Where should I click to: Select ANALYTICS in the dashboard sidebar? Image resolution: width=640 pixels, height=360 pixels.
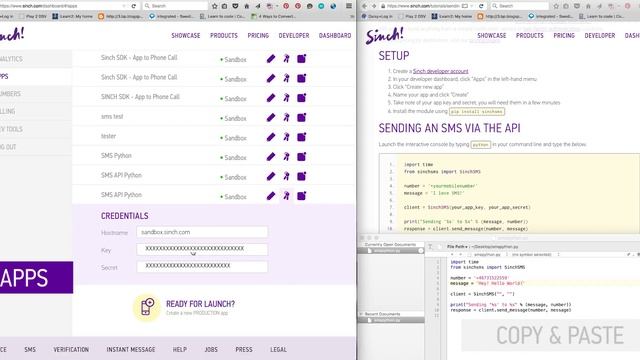[x=11, y=59]
